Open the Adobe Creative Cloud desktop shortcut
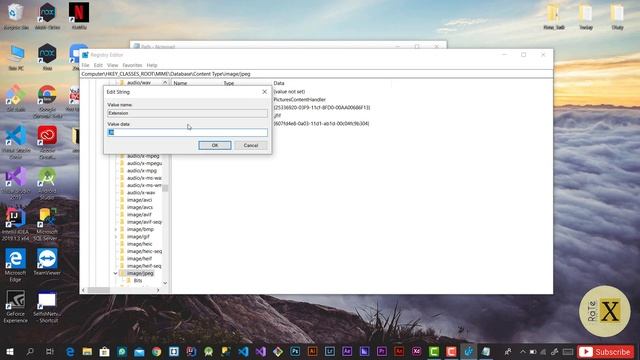Image resolution: width=640 pixels, height=360 pixels. click(x=47, y=142)
